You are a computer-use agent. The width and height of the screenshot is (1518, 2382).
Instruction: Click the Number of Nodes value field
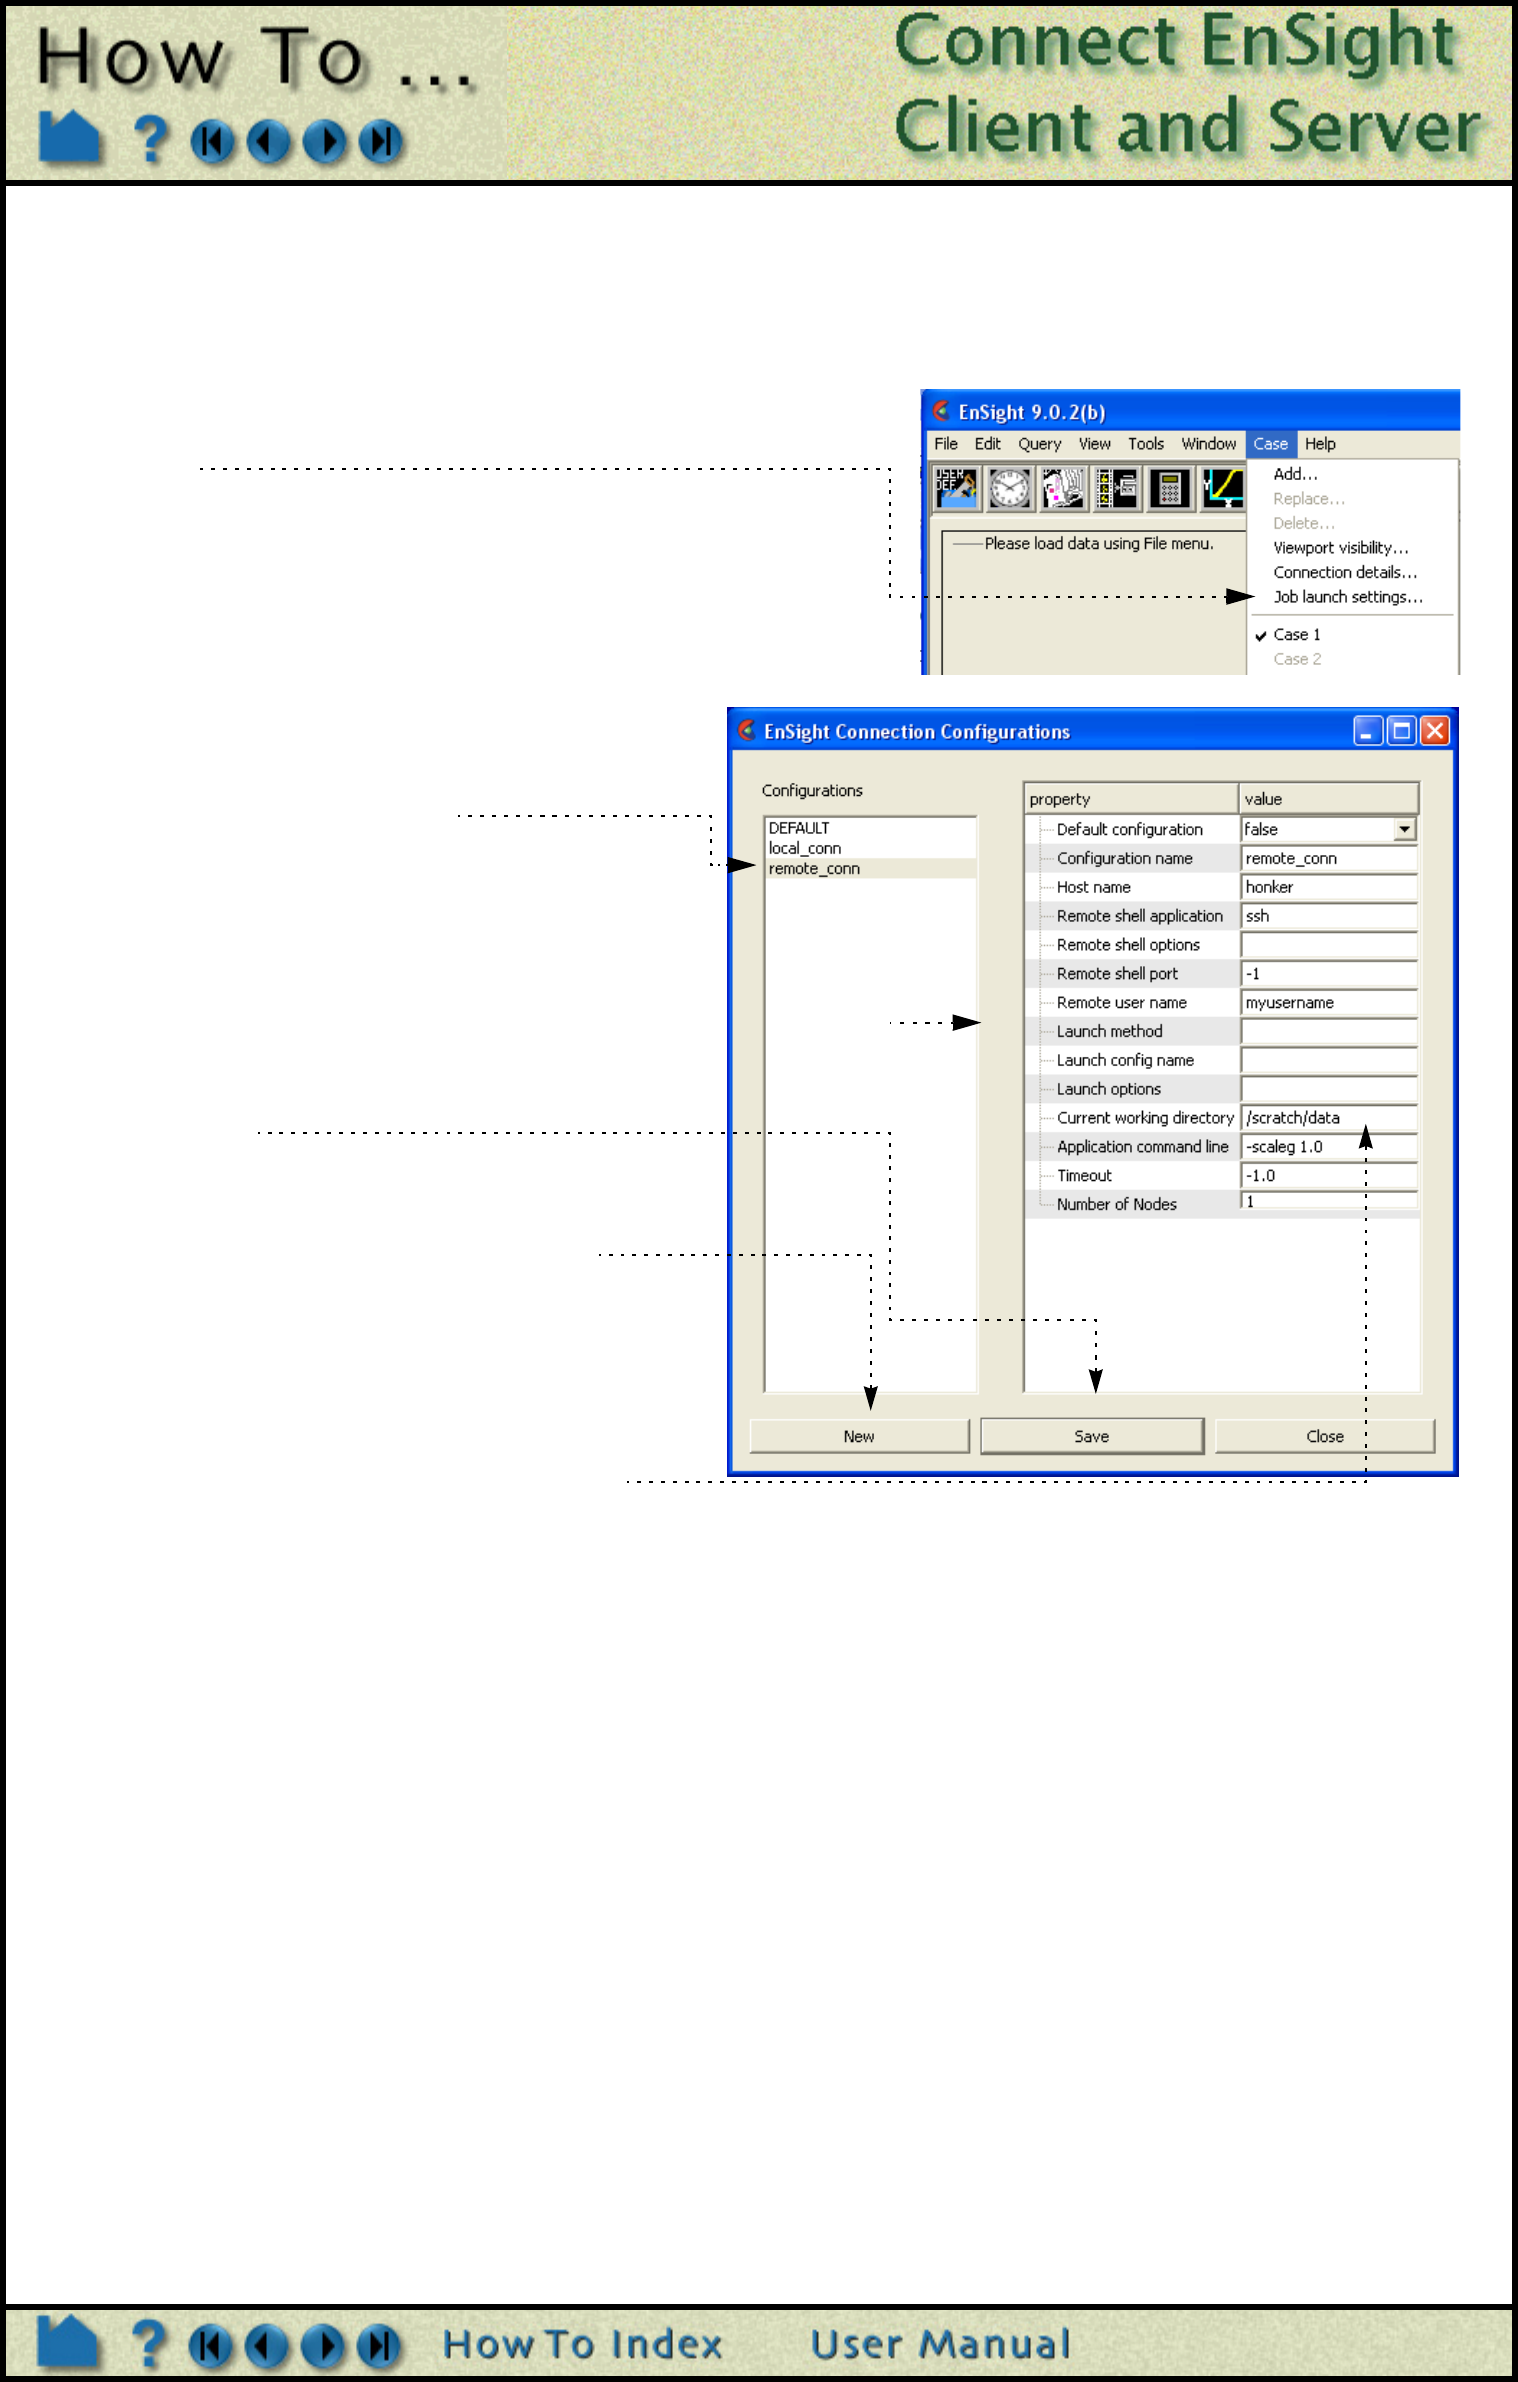pyautogui.click(x=1329, y=1202)
